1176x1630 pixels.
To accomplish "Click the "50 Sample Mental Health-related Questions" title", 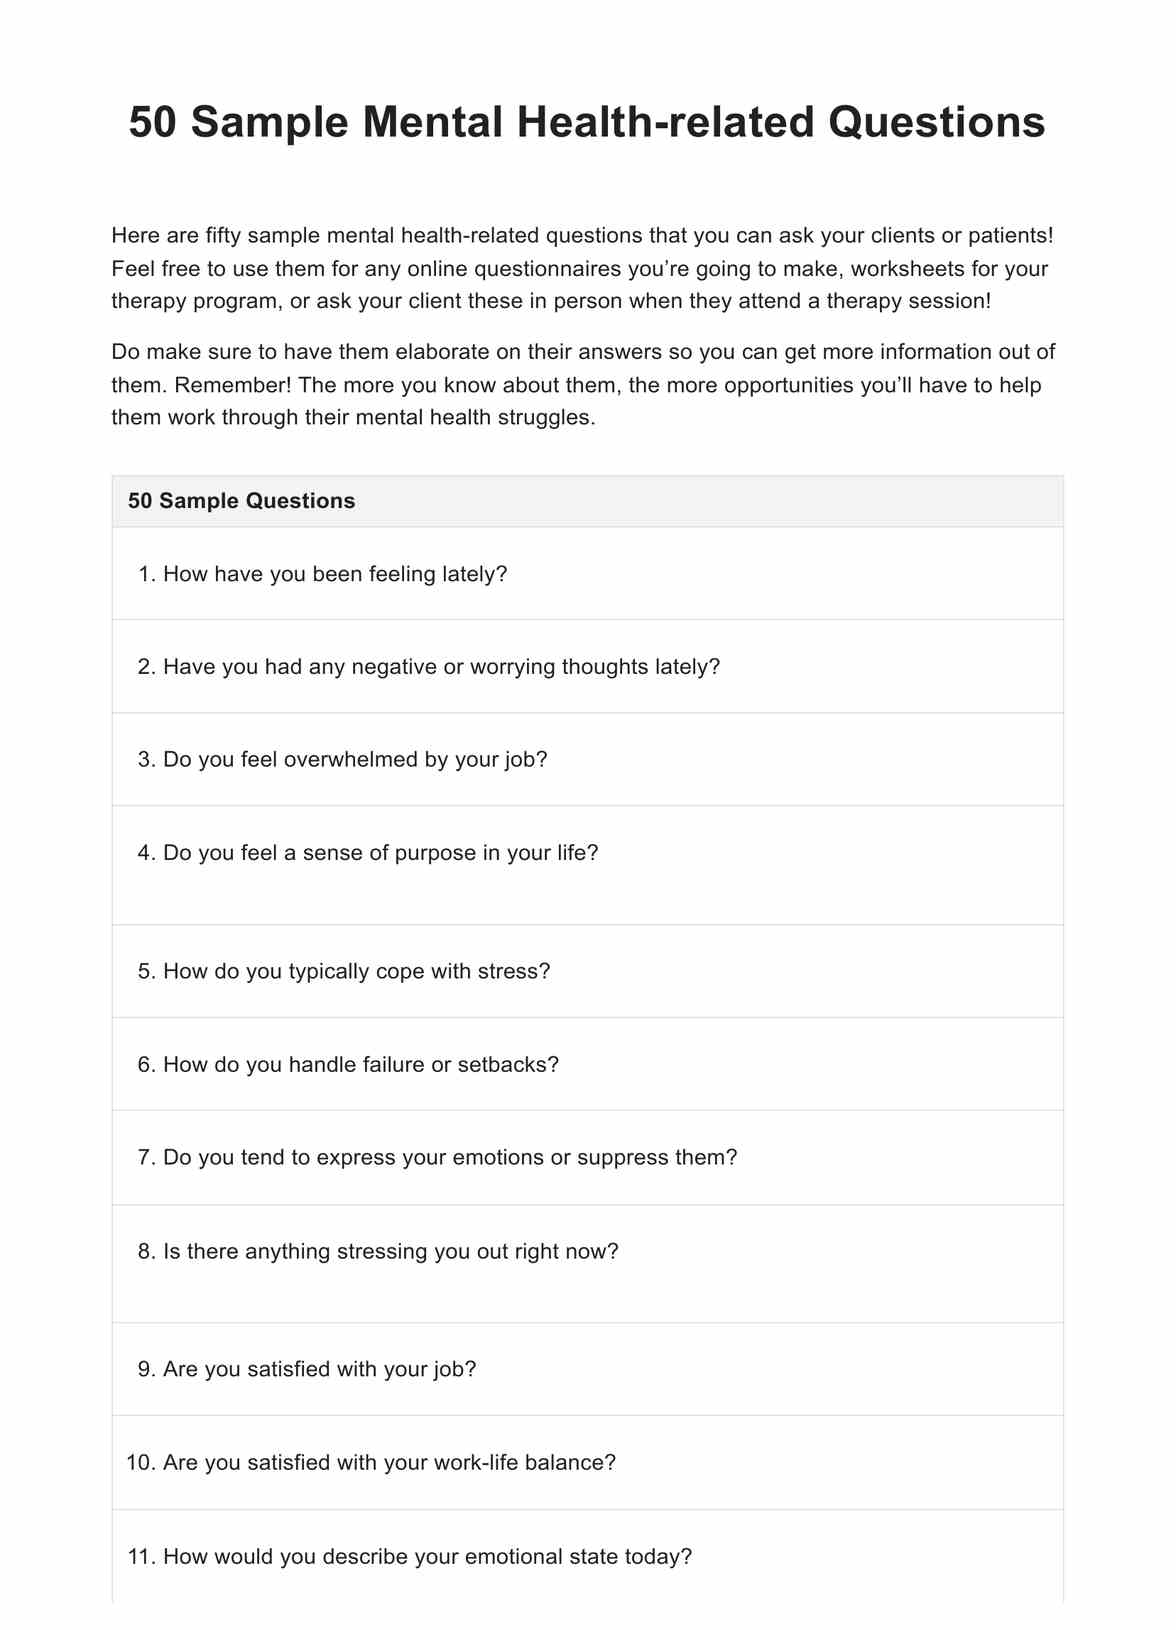I will tap(587, 122).
